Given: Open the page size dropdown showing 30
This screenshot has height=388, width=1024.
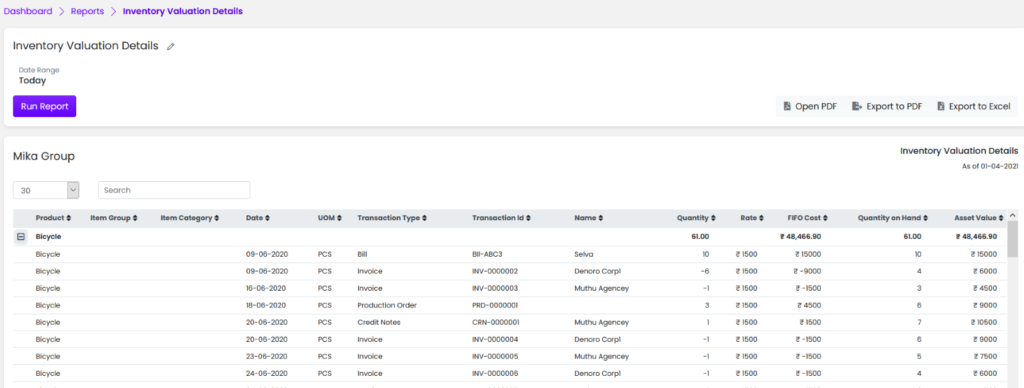Looking at the screenshot, I should point(46,190).
